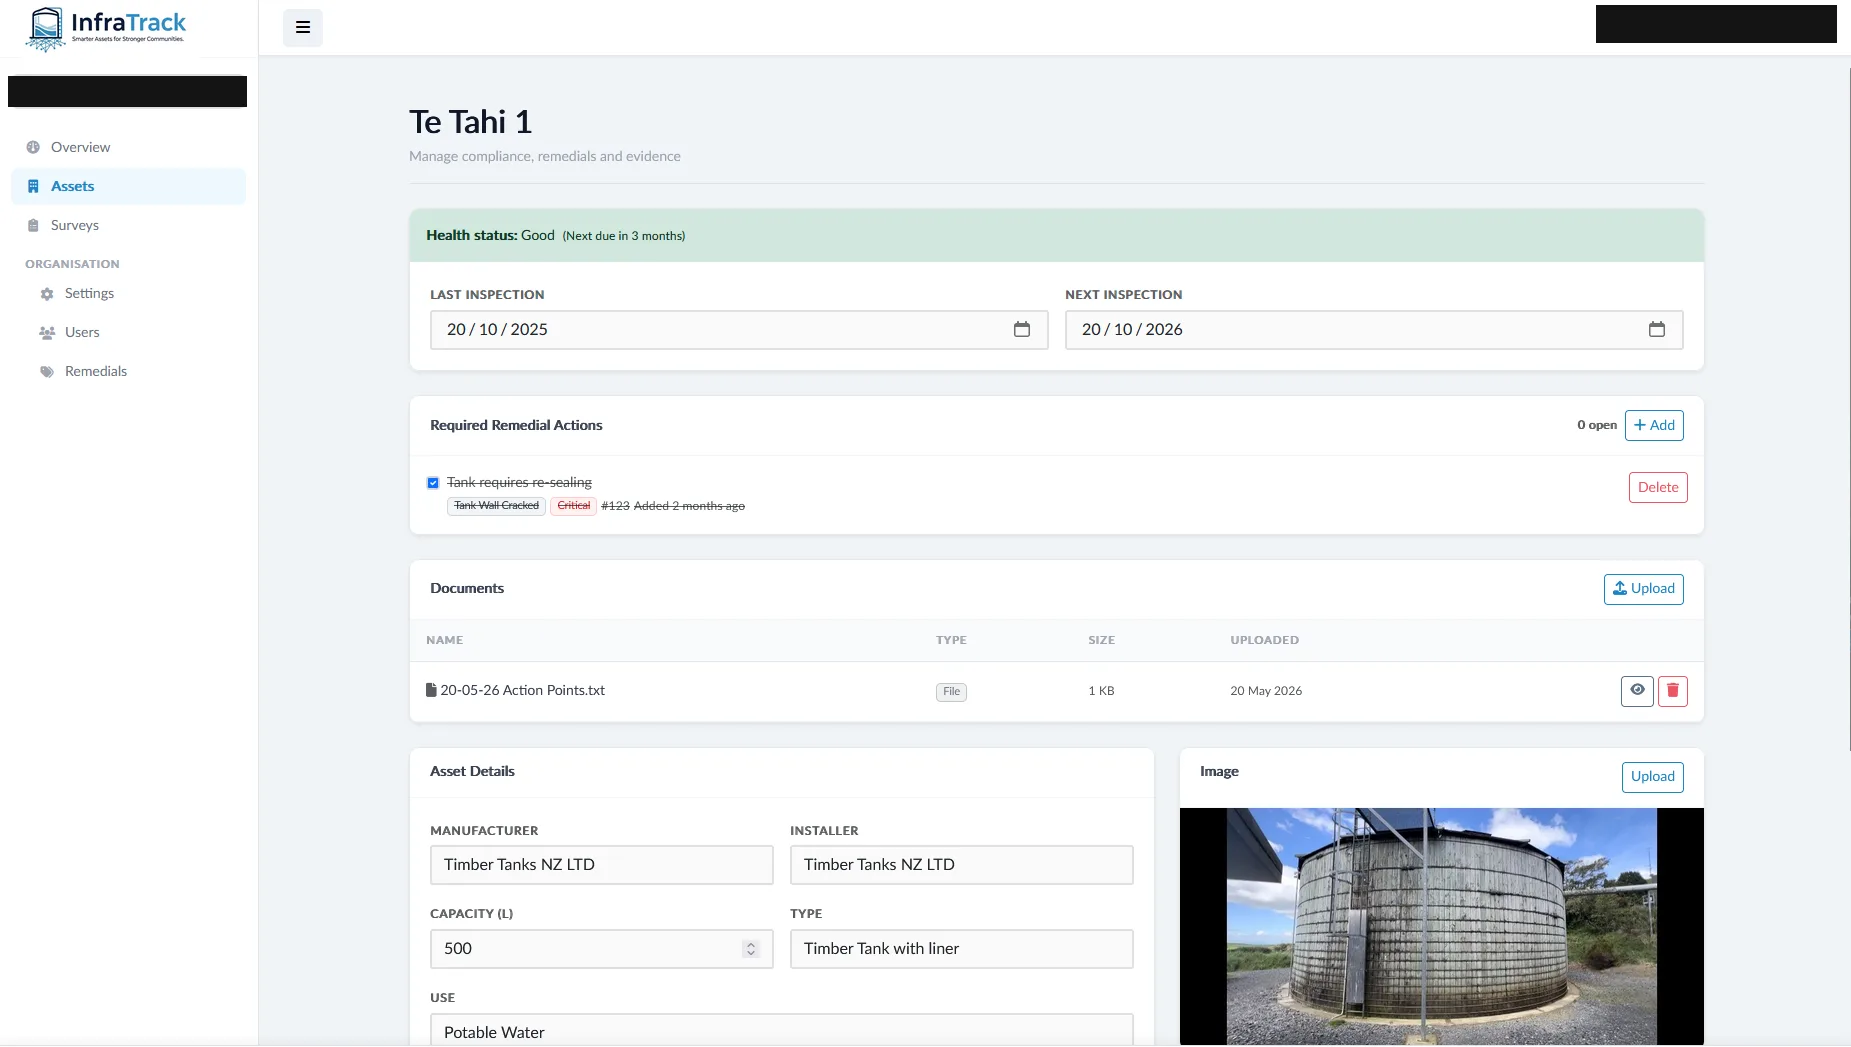Click the NAME column header in Documents
Viewport: 1851px width, 1047px height.
pos(444,640)
